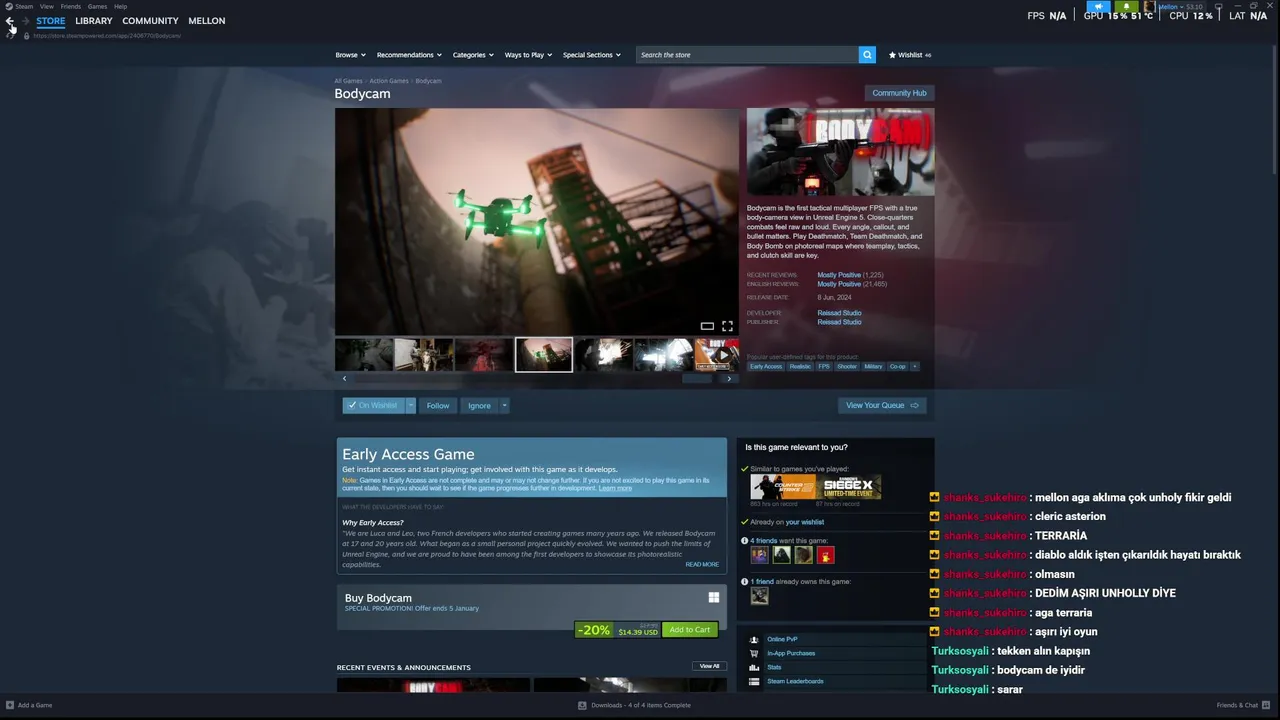This screenshot has height=720, width=1280.
Task: Click the plus tag button
Action: (x=914, y=366)
